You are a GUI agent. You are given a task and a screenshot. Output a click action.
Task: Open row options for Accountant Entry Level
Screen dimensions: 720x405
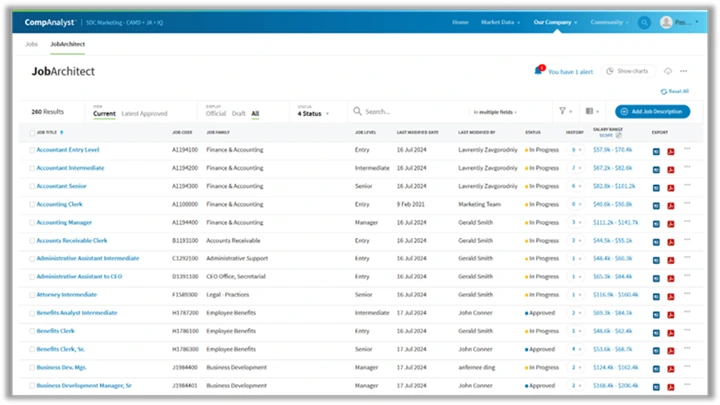[687, 148]
